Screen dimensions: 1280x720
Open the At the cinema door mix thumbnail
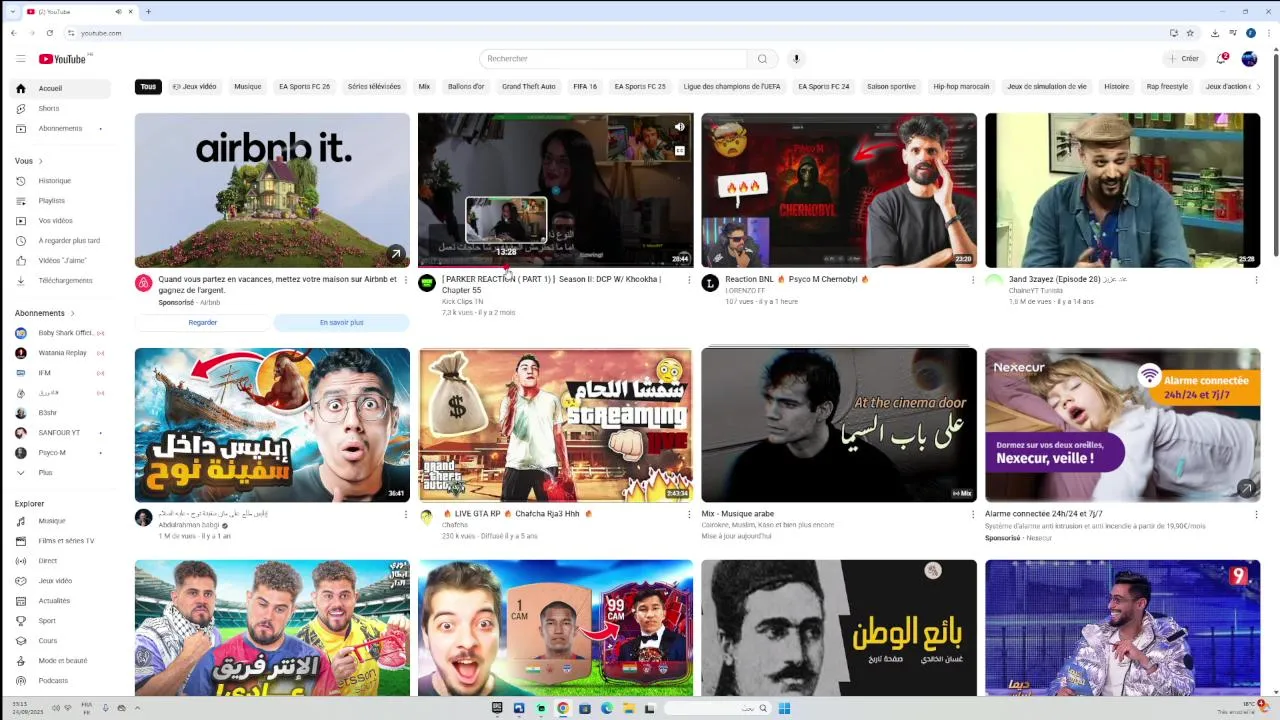(839, 425)
